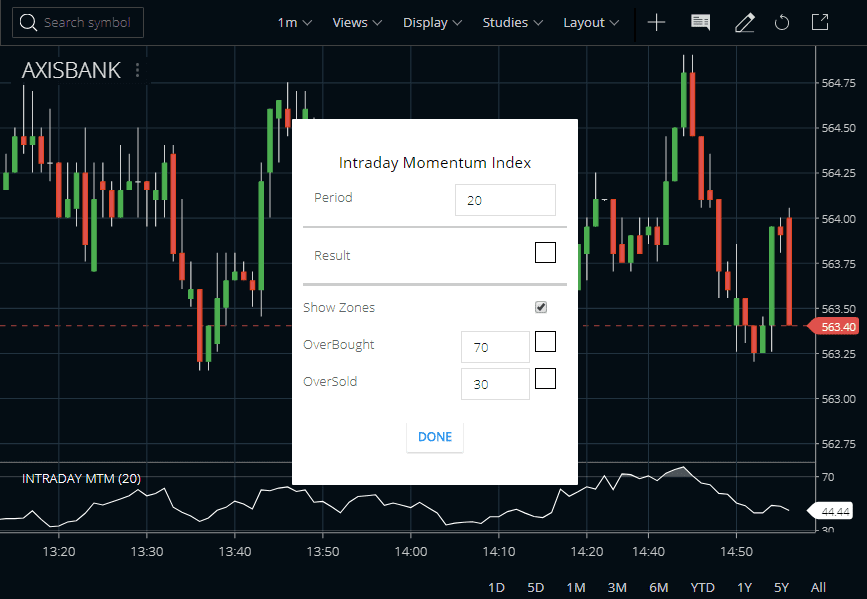Click the search magnifier icon

(x=28, y=22)
